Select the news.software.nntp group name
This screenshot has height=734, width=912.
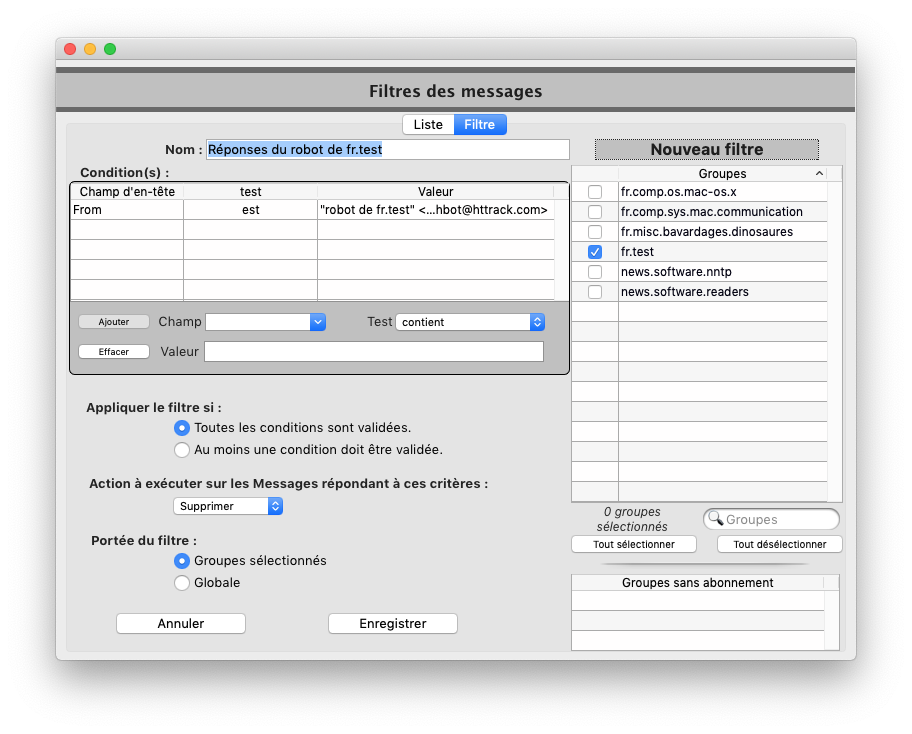(x=676, y=272)
